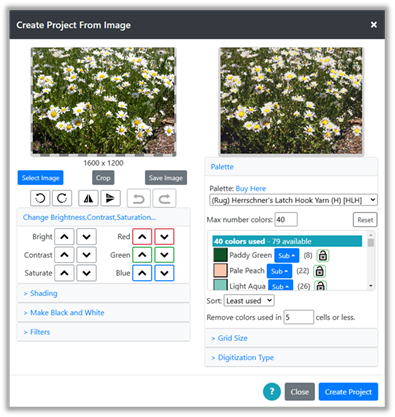Image resolution: width=395 pixels, height=417 pixels.
Task: Open Sub dropdown for Pale Peach
Action: 279,271
